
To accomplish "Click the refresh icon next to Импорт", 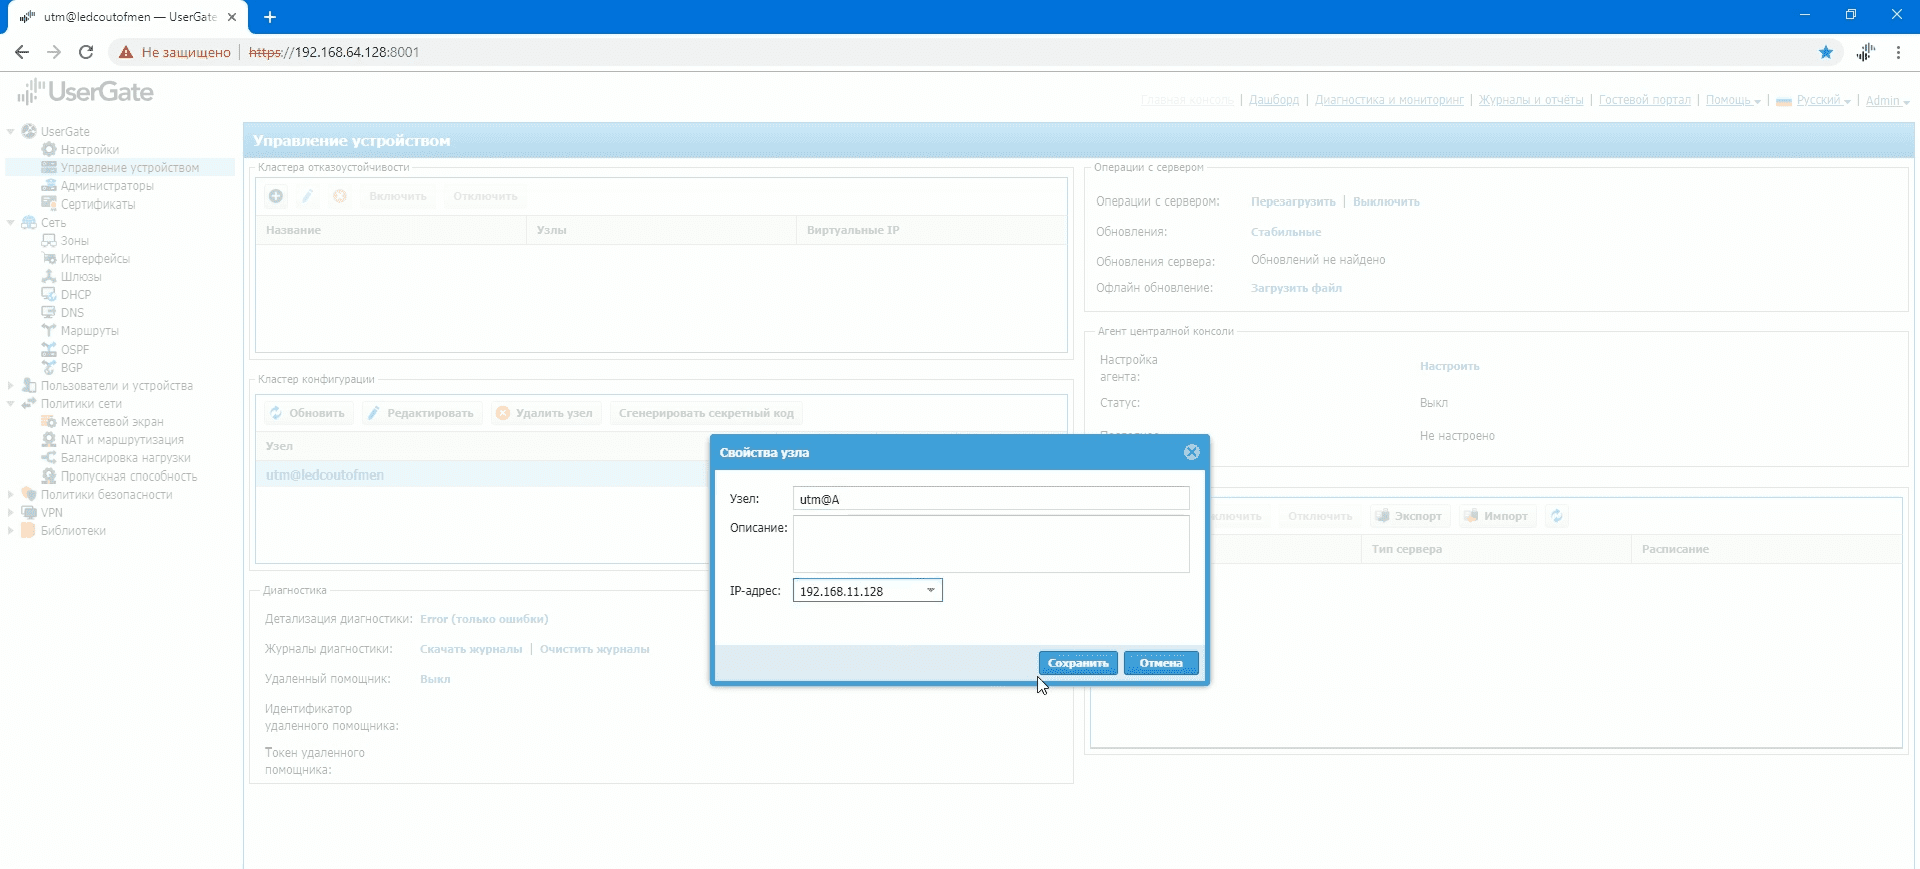I will 1557,516.
